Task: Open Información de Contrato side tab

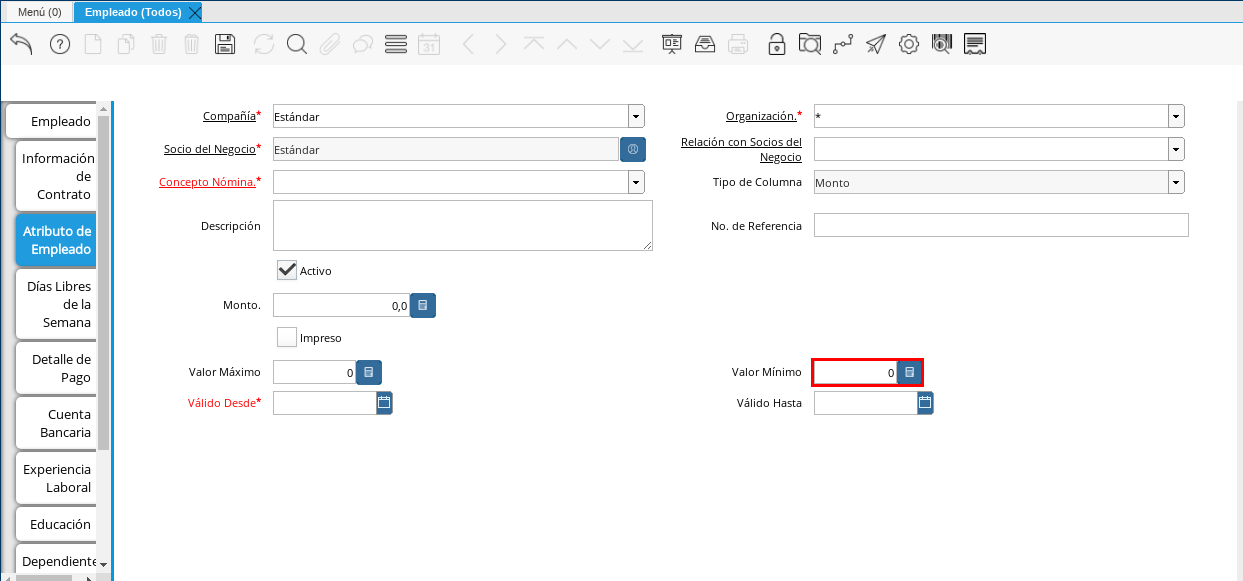Action: tap(57, 176)
